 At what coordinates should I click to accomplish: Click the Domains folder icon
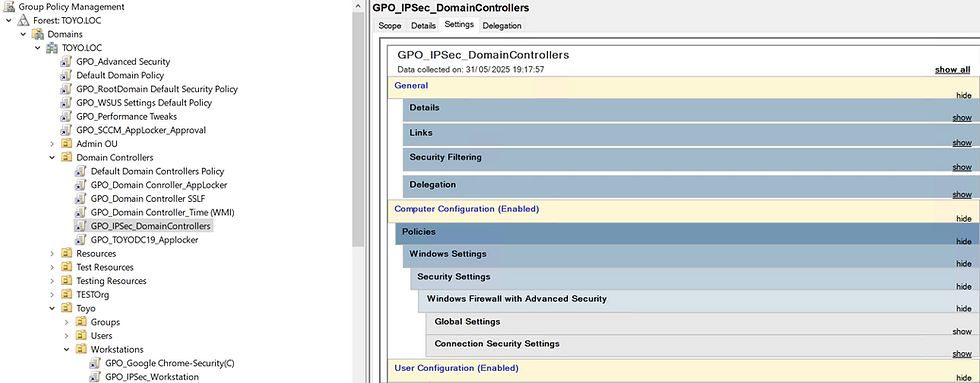(38, 34)
